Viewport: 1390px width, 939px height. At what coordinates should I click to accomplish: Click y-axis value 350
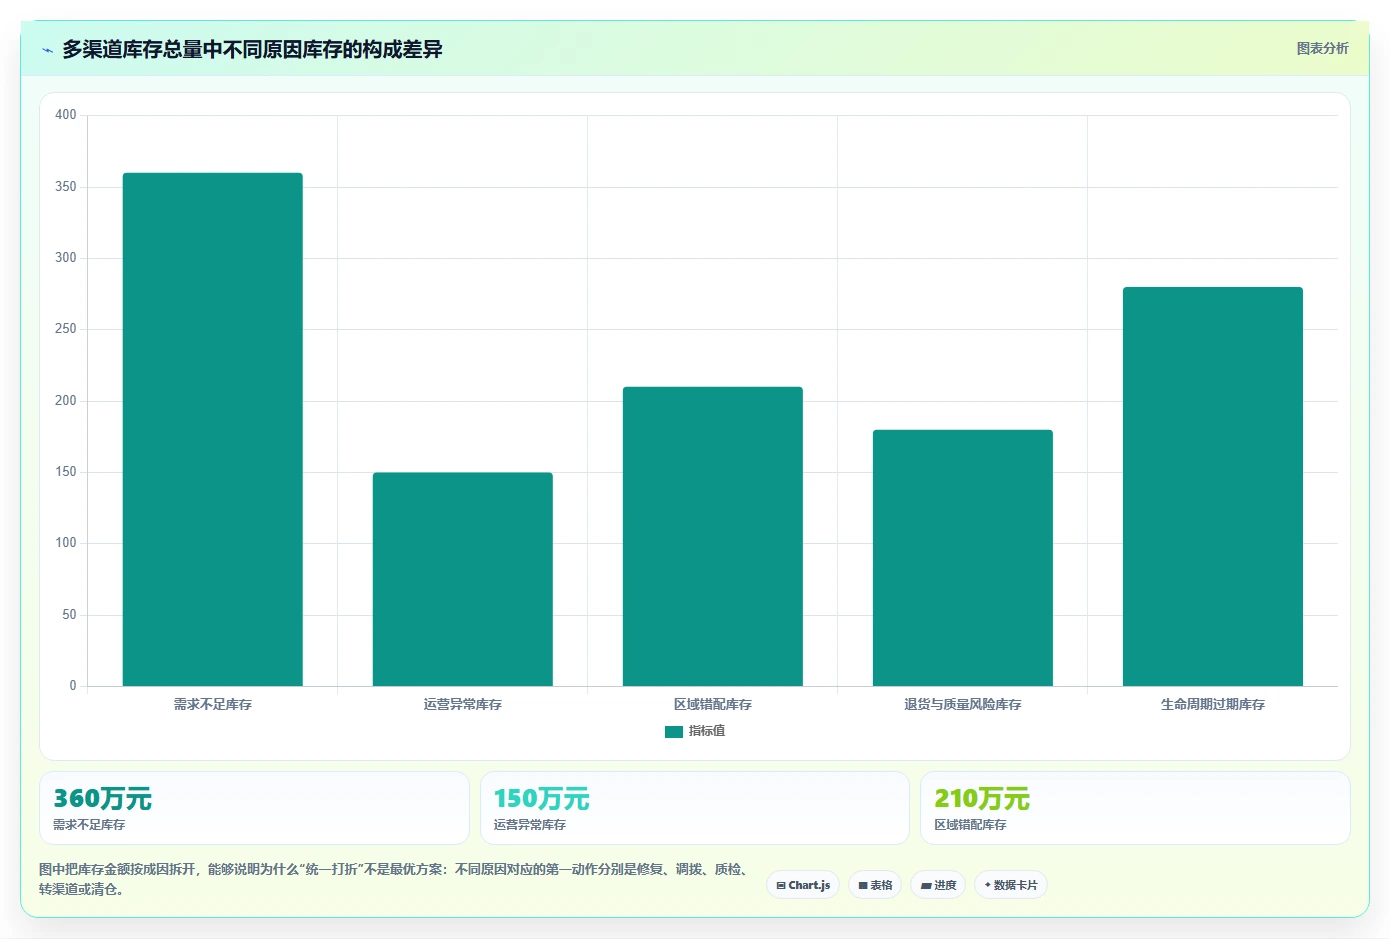click(x=65, y=187)
